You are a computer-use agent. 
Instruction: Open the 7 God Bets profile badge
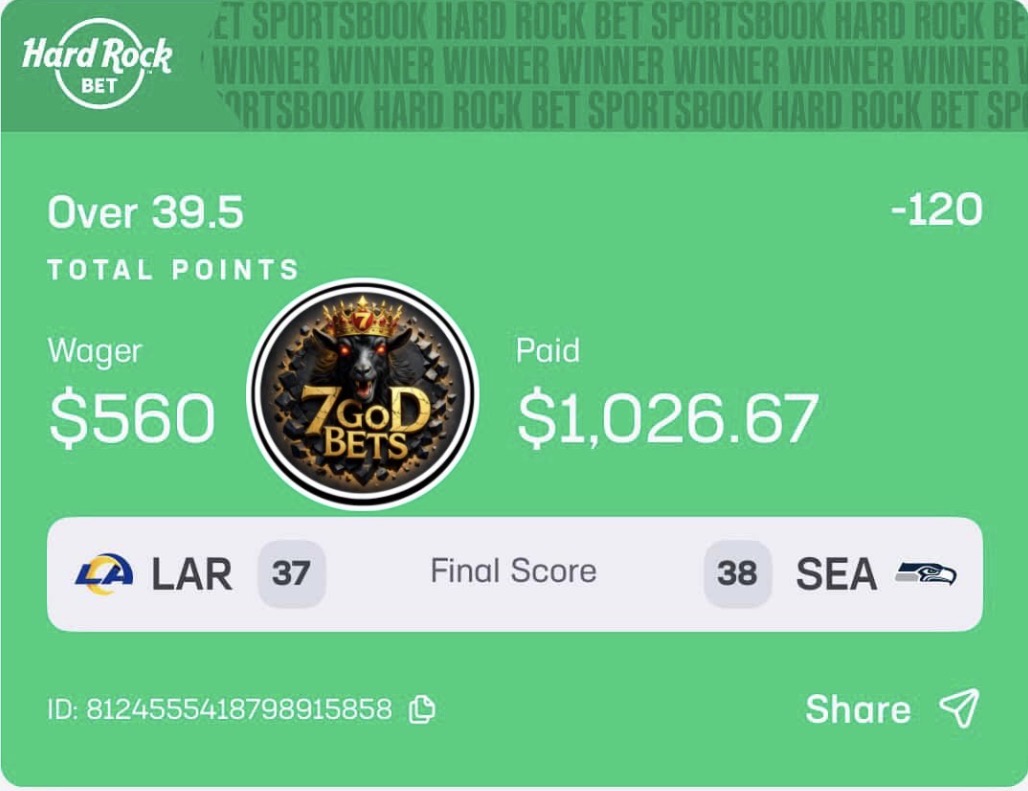click(x=362, y=394)
